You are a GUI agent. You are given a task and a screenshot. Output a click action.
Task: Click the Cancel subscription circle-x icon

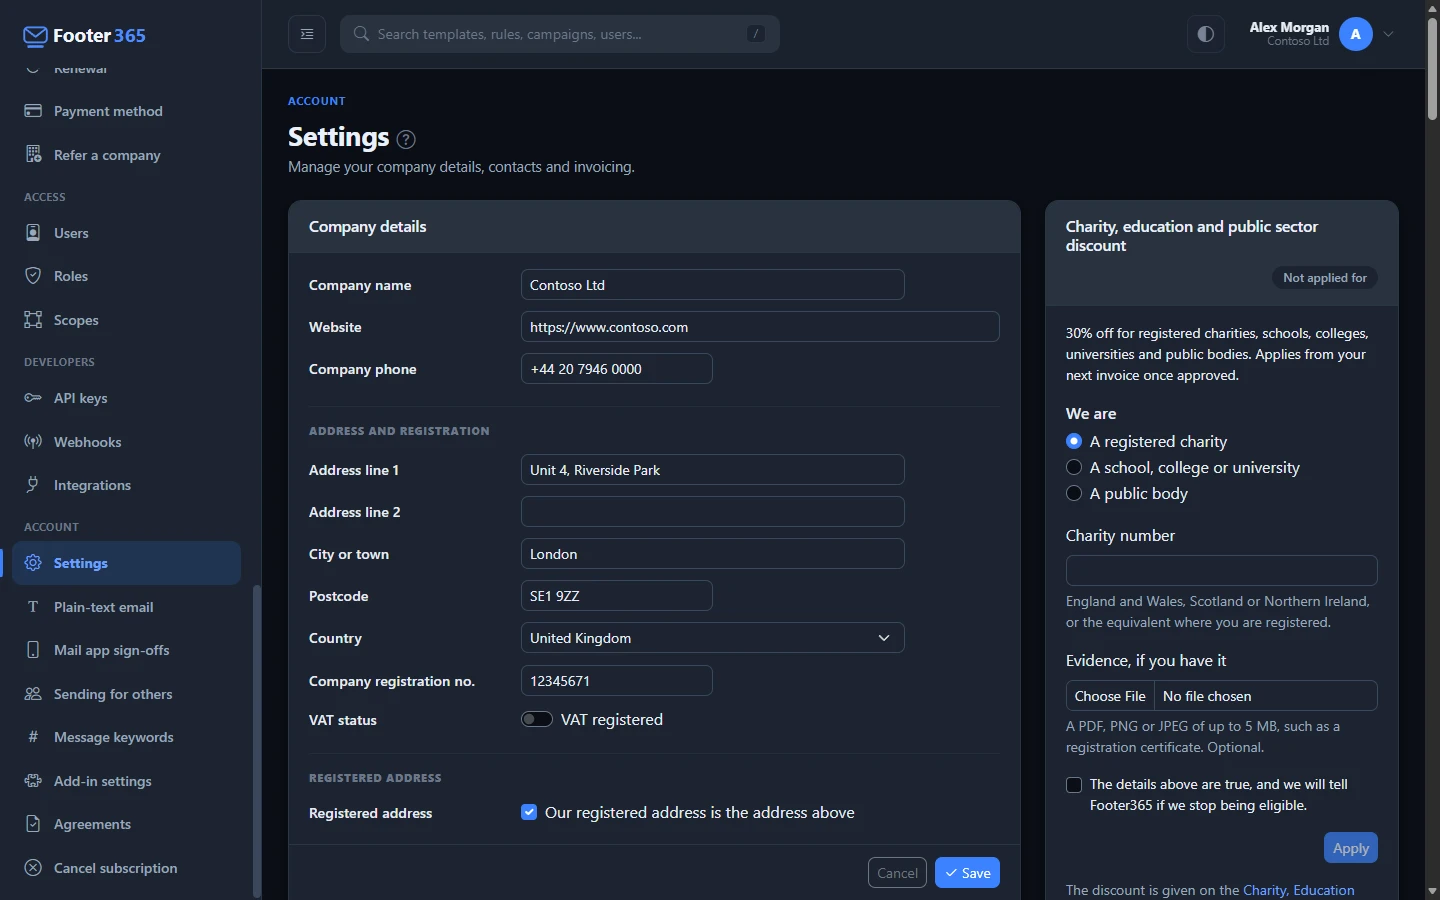click(33, 868)
